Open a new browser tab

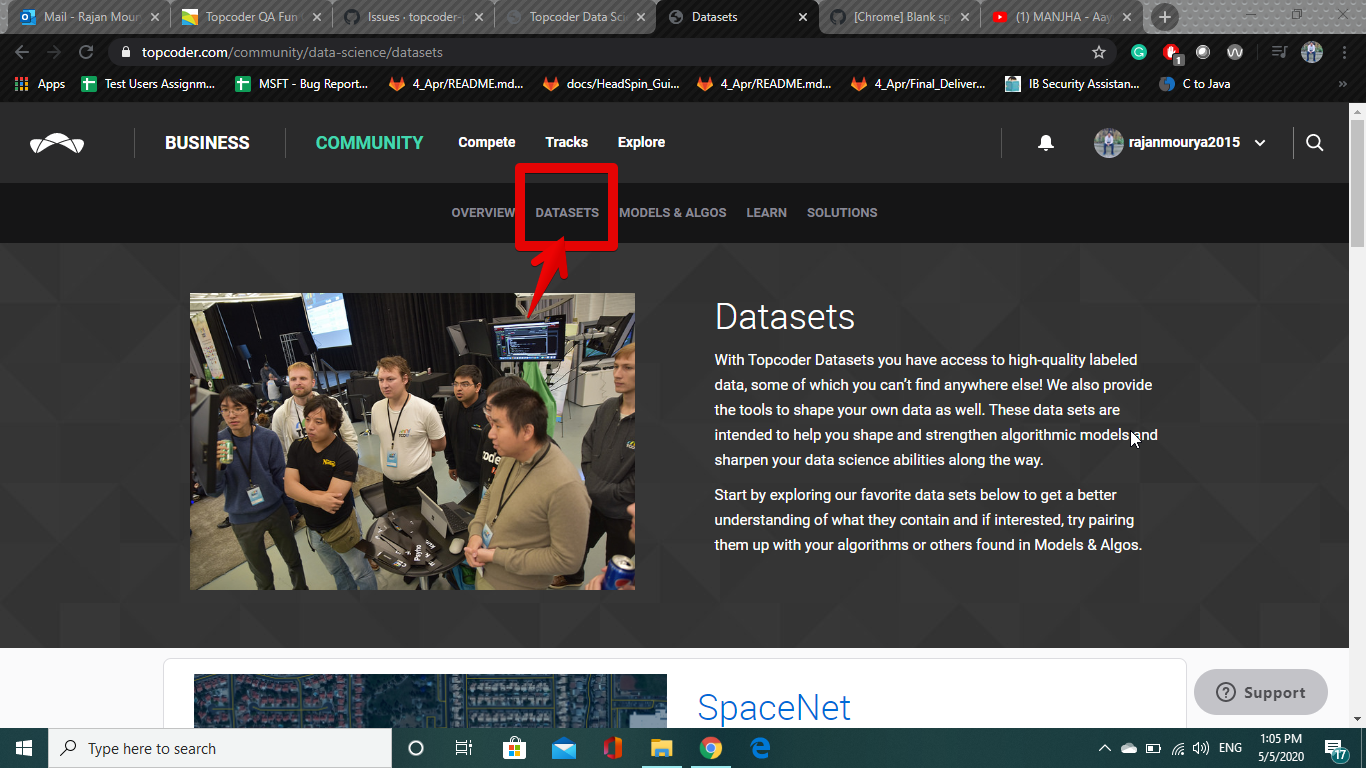pyautogui.click(x=1164, y=17)
